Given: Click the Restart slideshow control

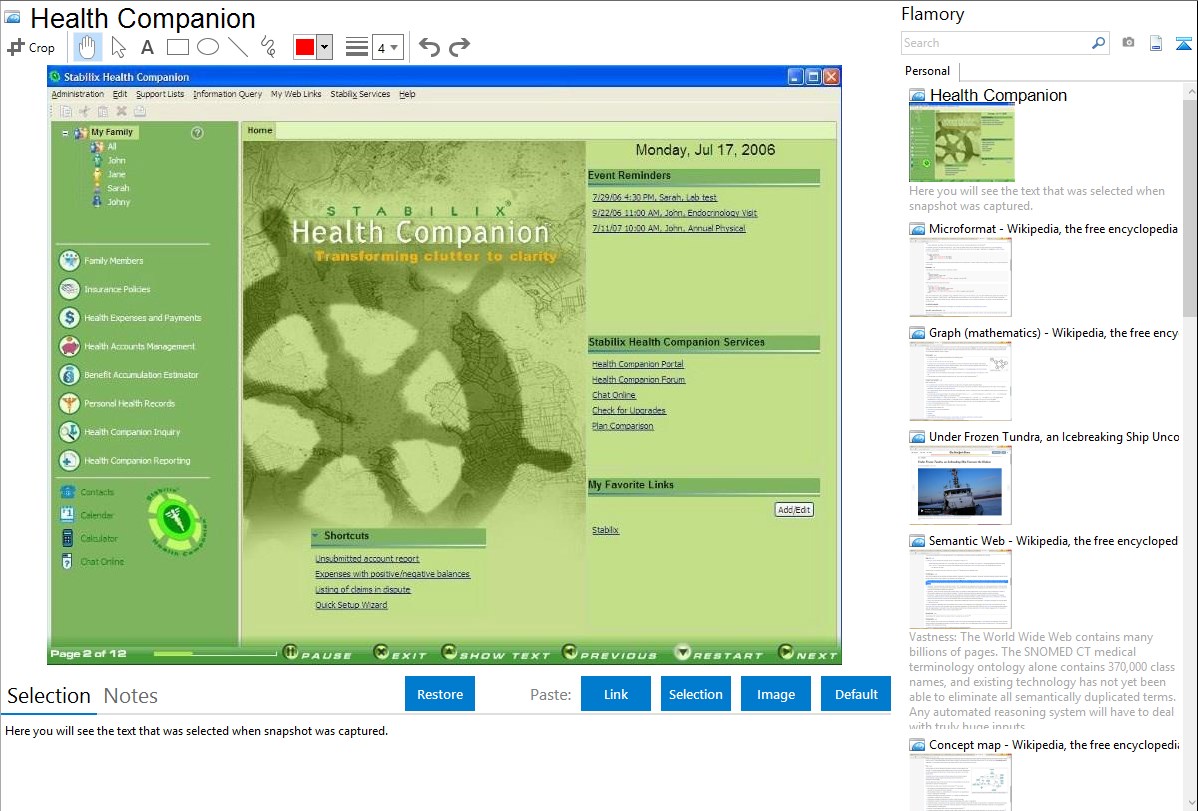Looking at the screenshot, I should [719, 654].
